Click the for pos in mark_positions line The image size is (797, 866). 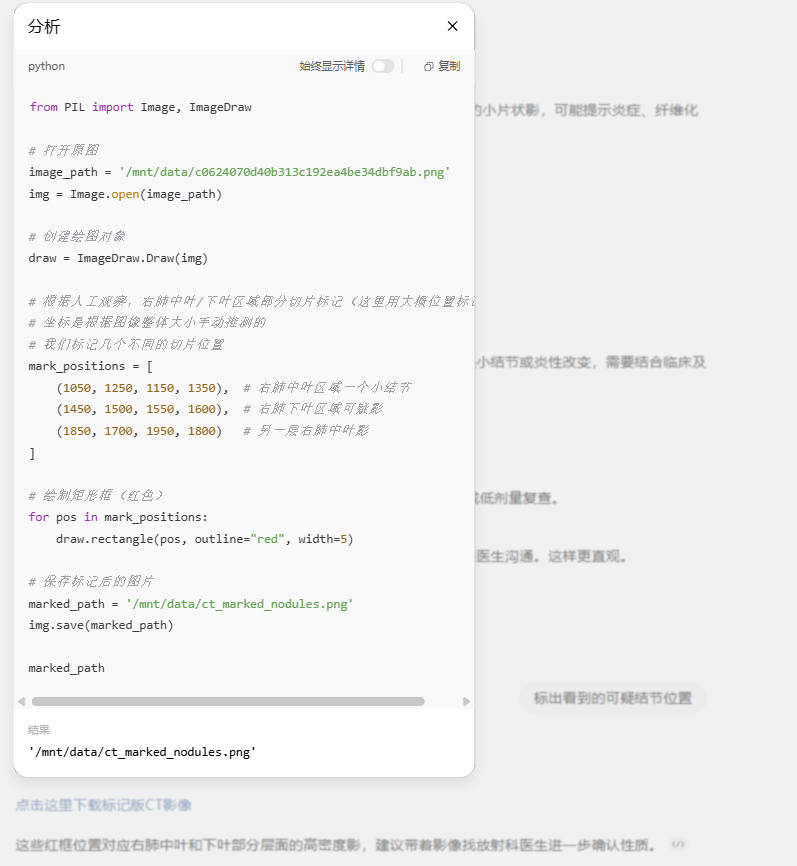[x=118, y=518]
